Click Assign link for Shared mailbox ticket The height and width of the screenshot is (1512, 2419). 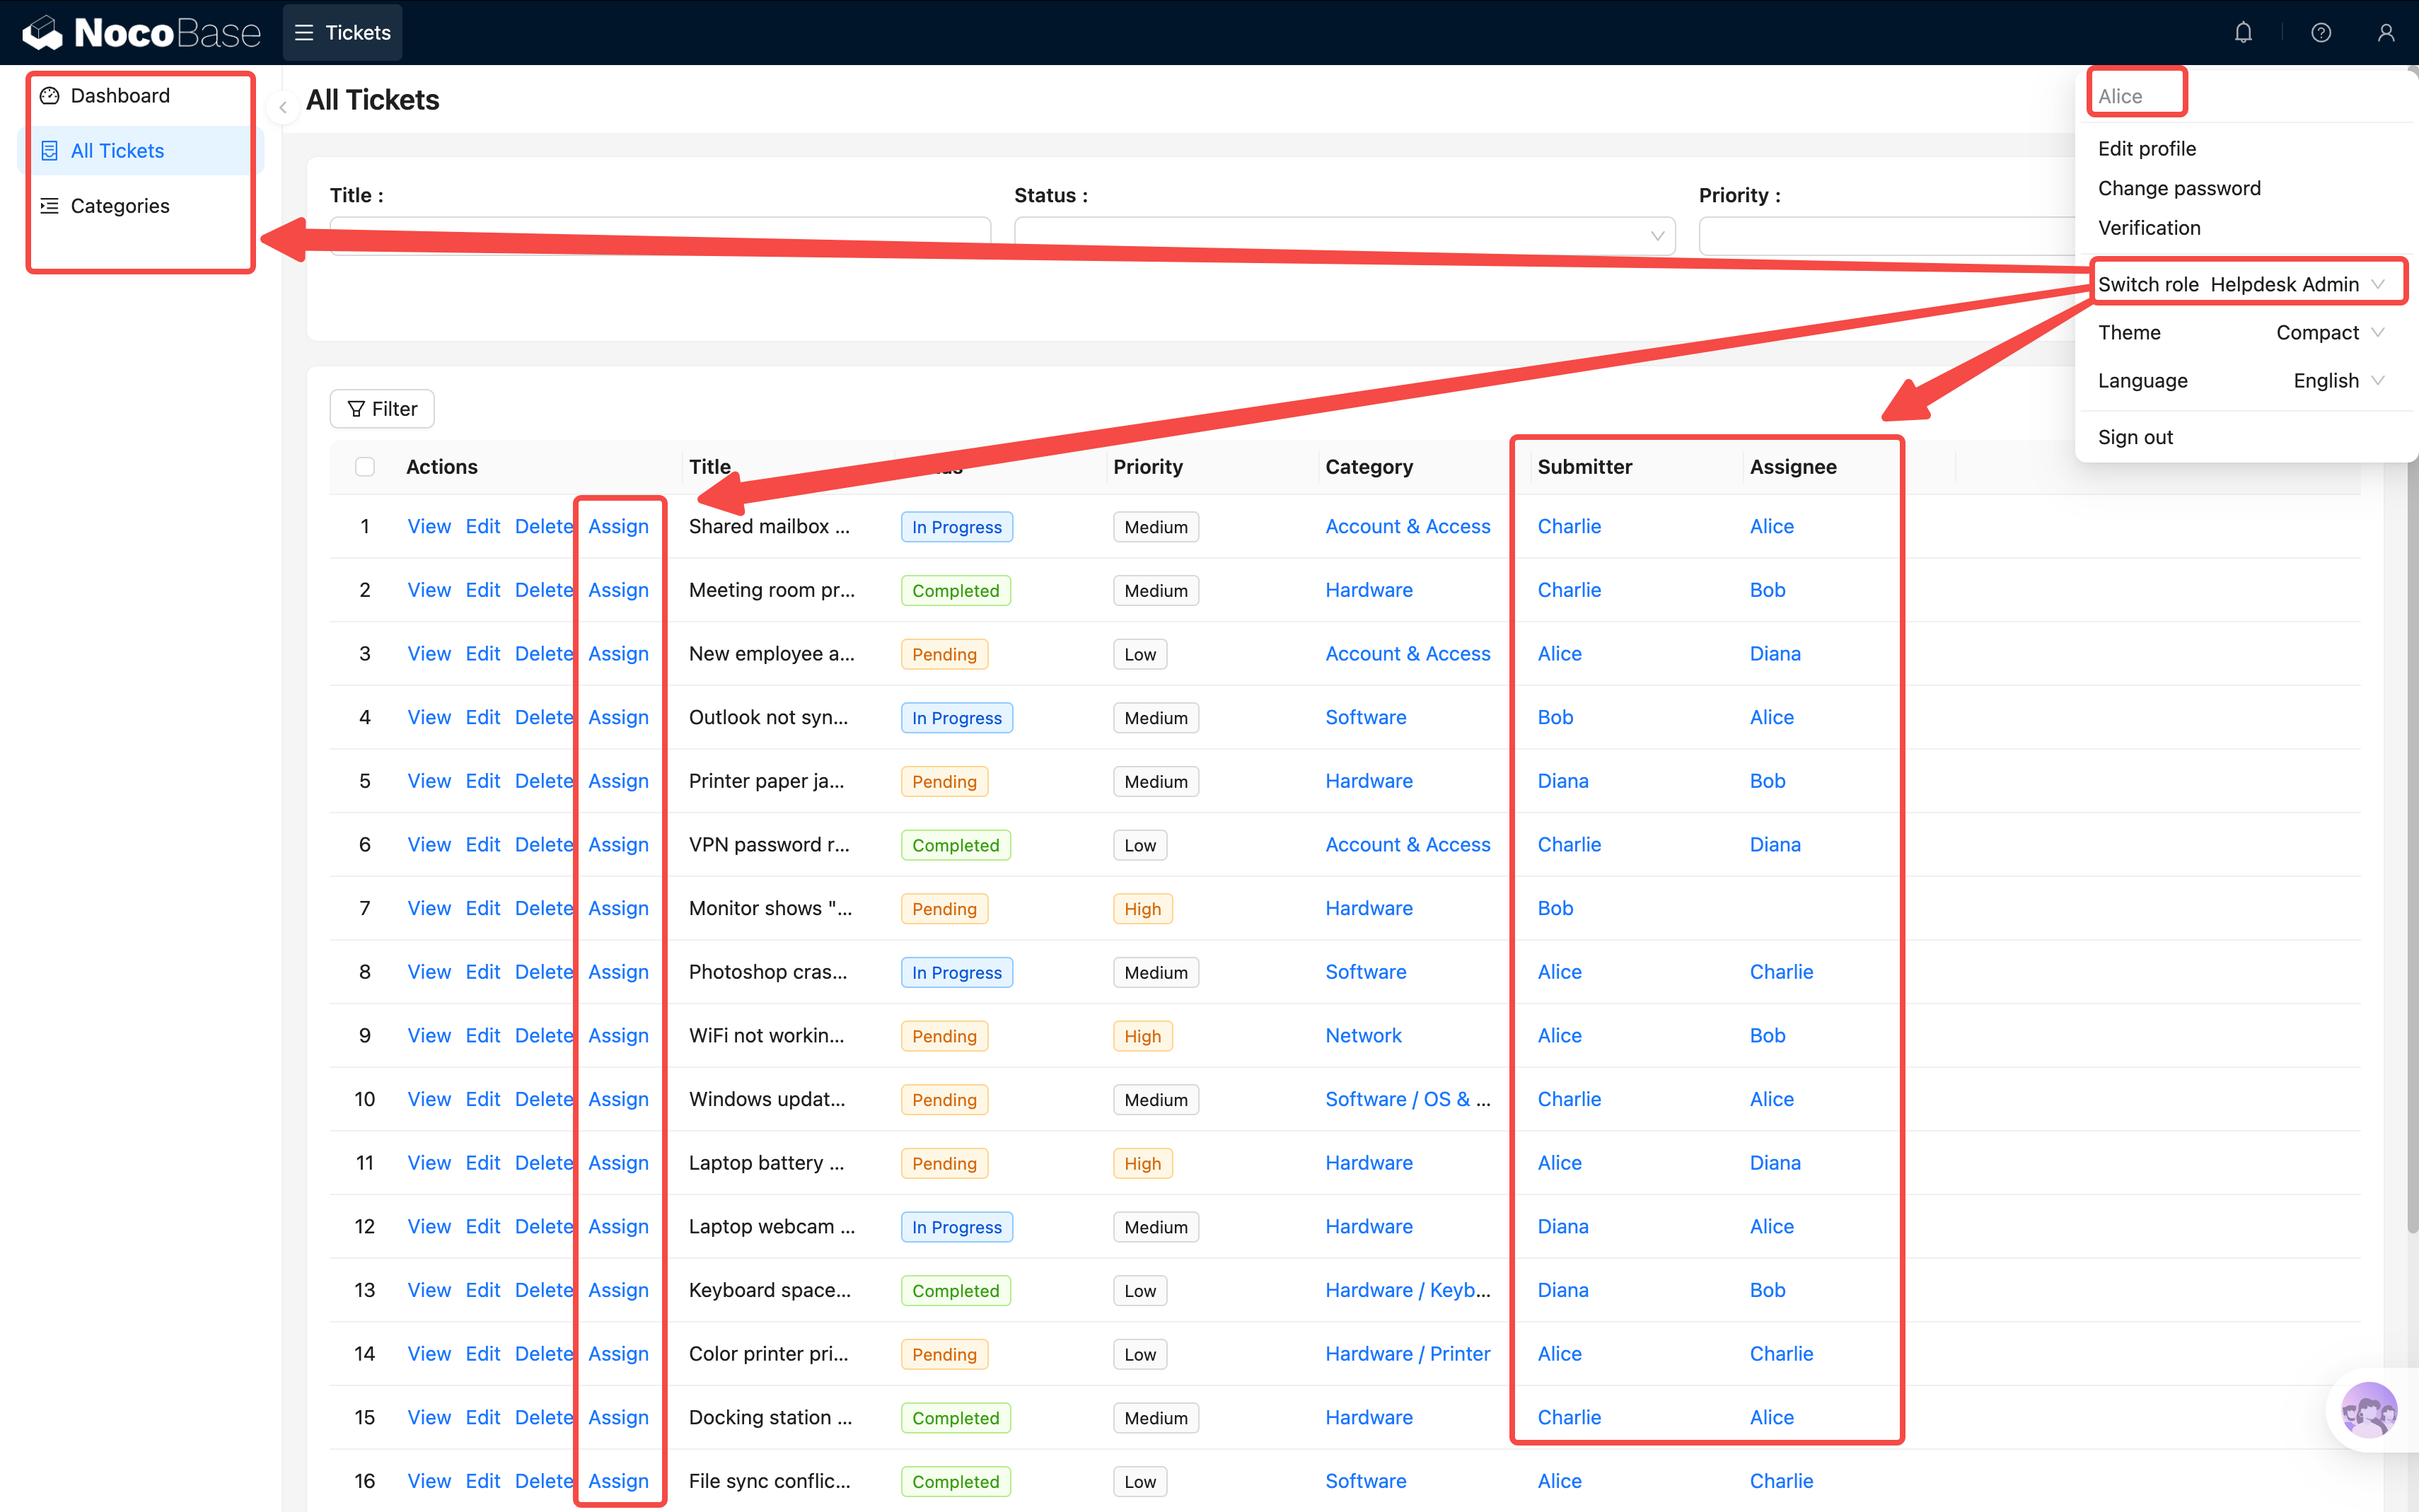coord(618,527)
